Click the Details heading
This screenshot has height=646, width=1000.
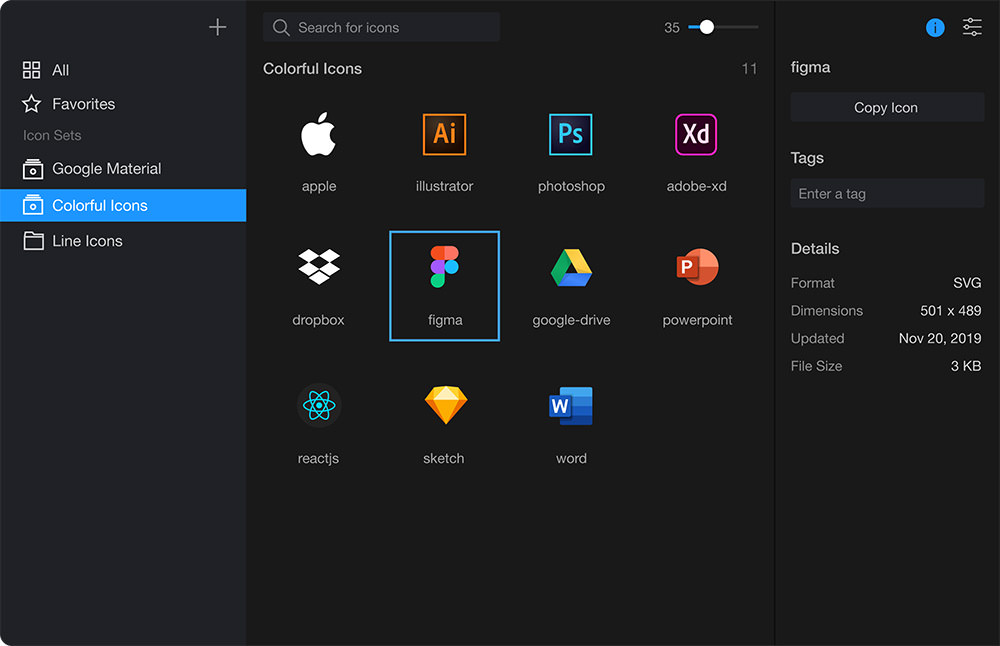(815, 249)
